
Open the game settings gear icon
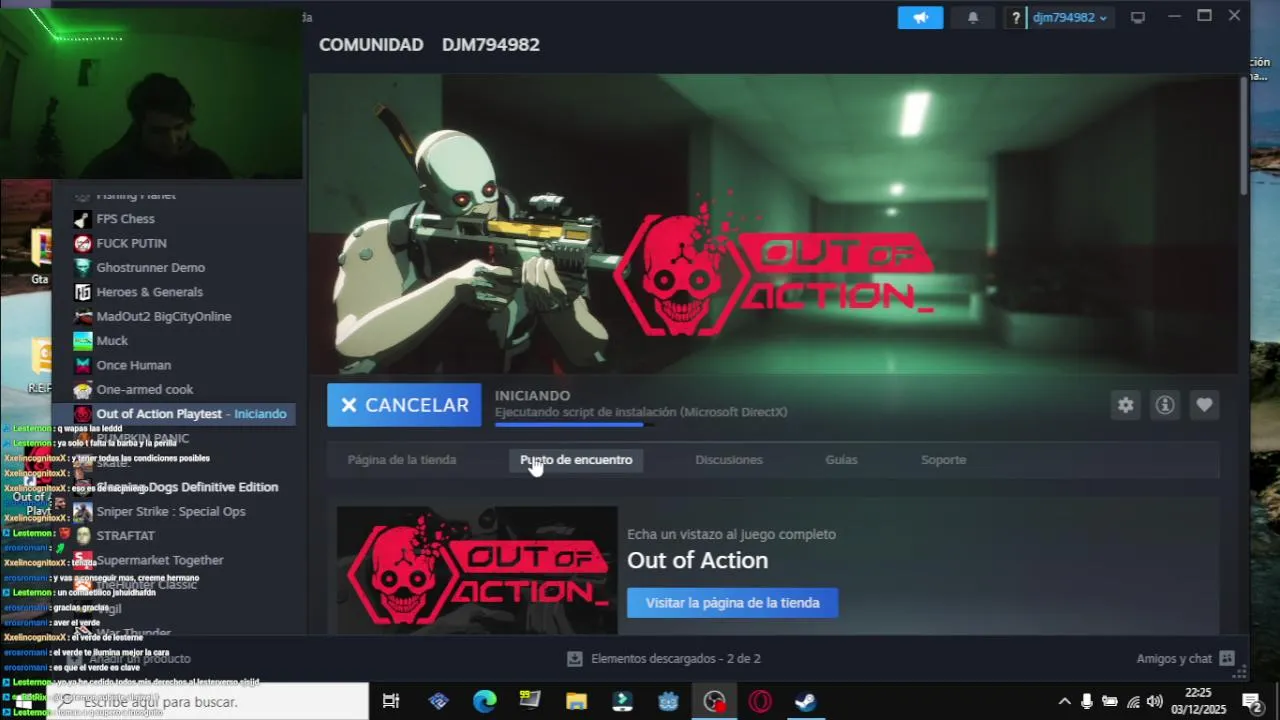click(x=1126, y=405)
